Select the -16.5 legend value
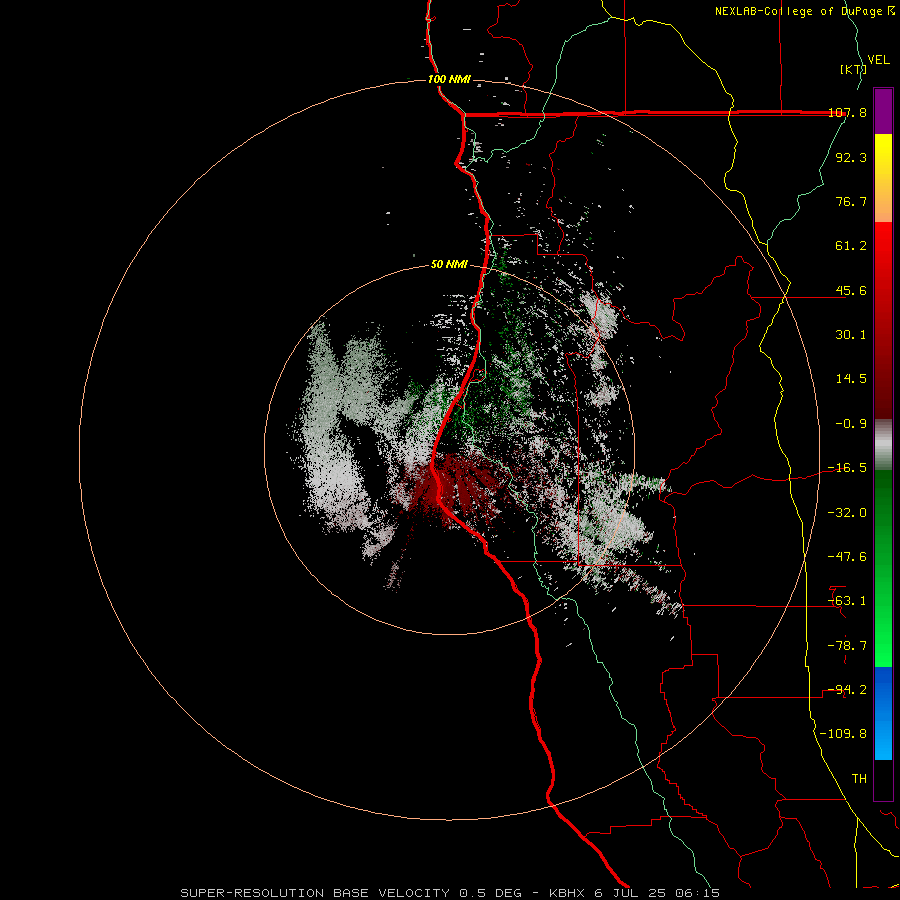 point(847,468)
